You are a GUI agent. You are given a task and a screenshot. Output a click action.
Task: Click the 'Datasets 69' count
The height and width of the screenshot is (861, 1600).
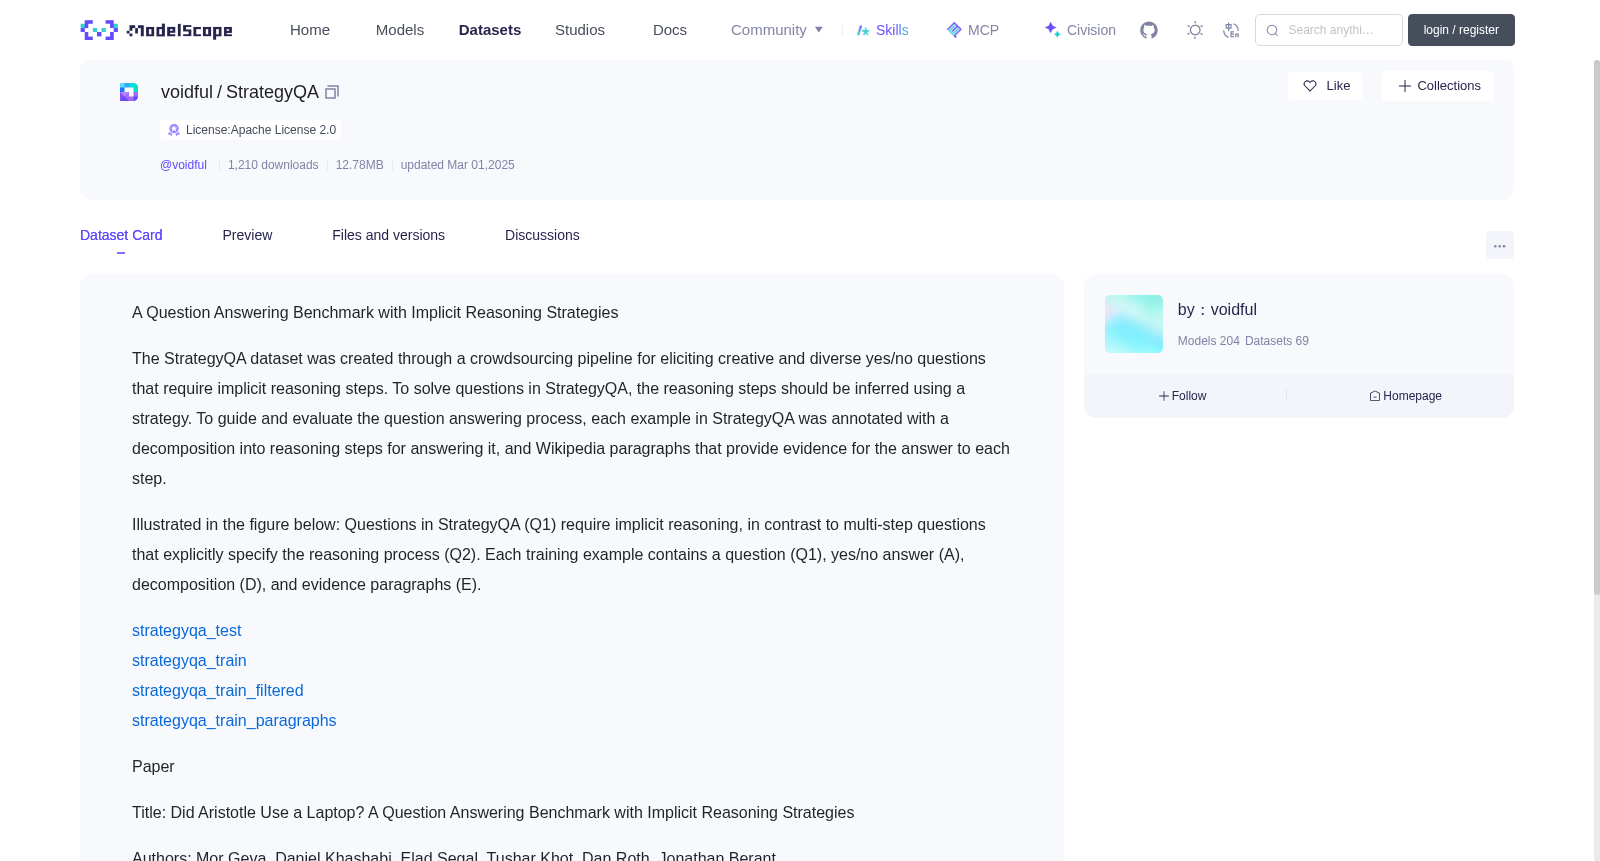[1277, 341]
